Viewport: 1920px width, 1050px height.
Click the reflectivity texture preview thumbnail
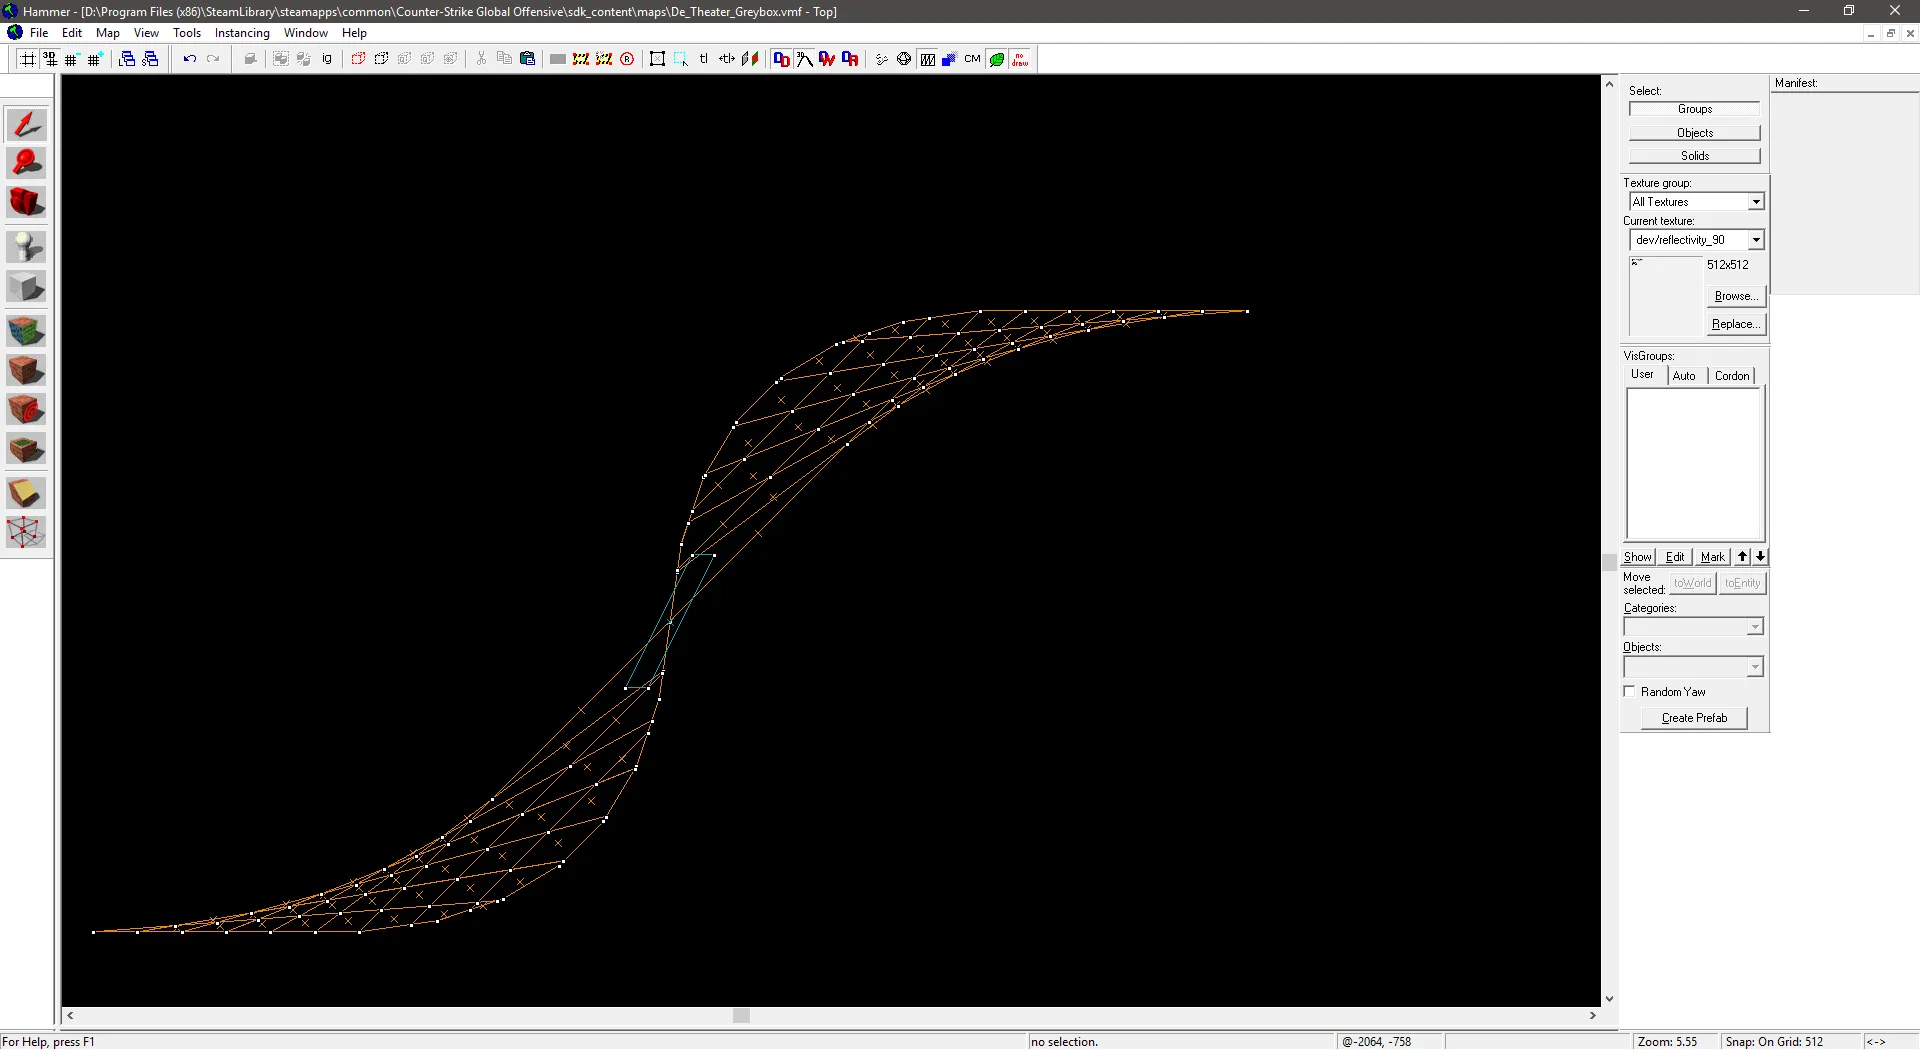coord(1665,296)
